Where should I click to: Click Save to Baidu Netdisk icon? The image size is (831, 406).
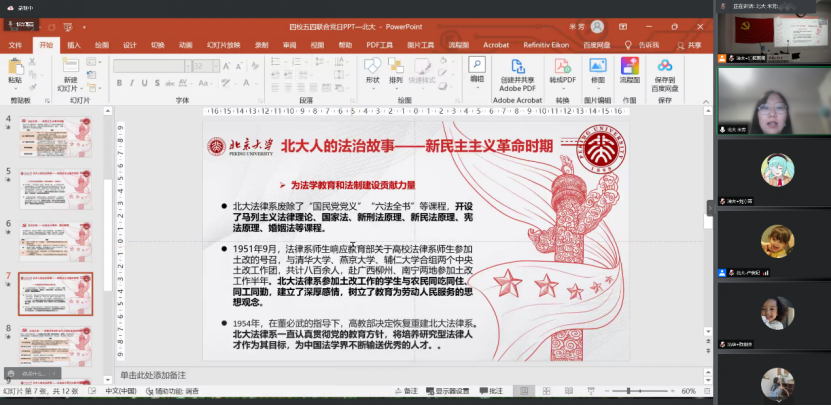coord(665,66)
